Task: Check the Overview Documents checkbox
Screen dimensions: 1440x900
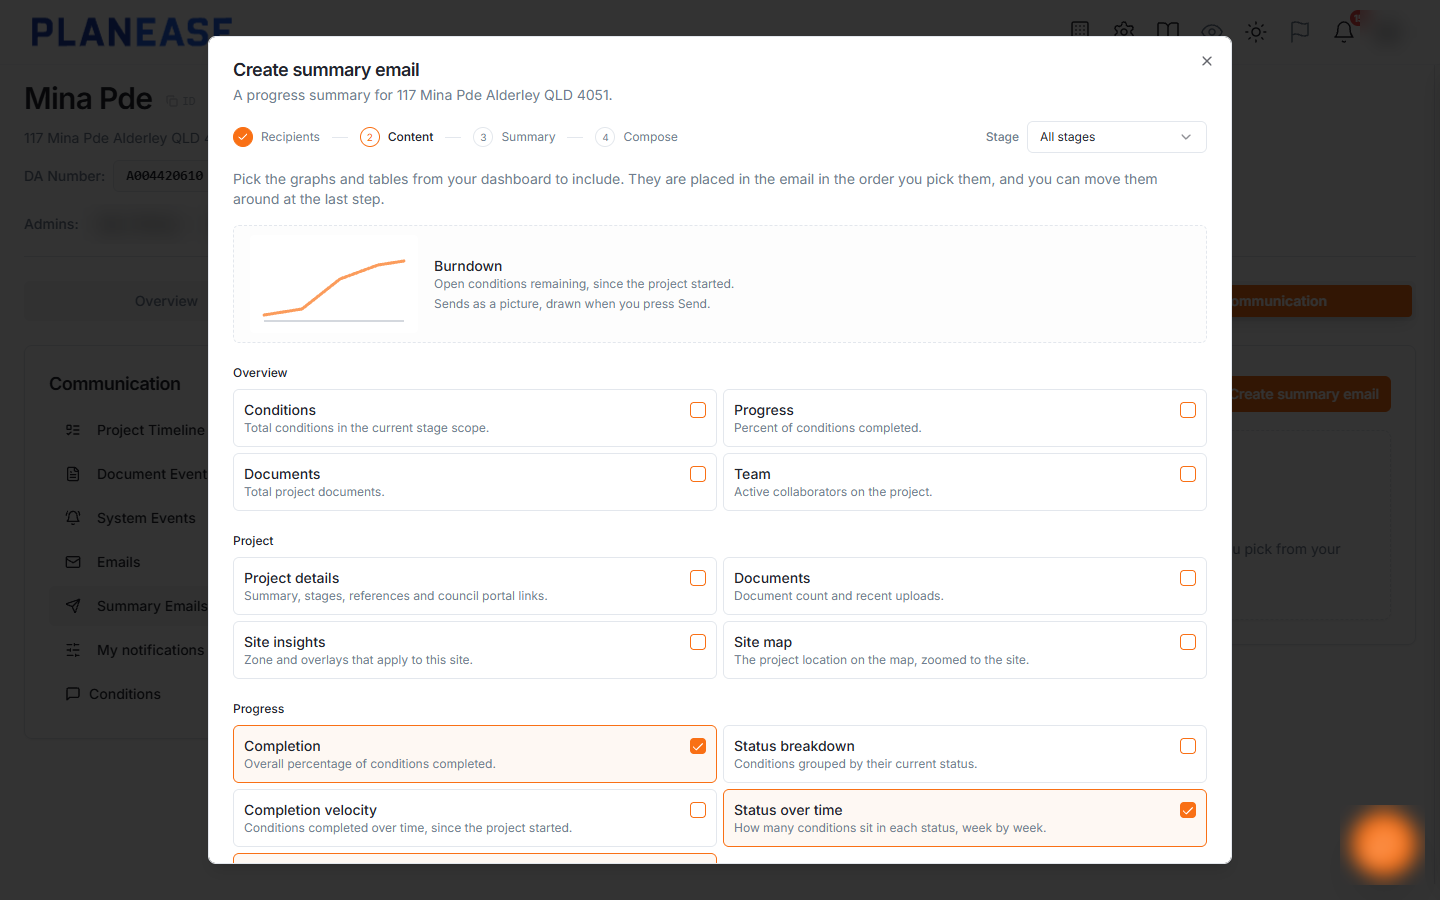Action: (698, 474)
